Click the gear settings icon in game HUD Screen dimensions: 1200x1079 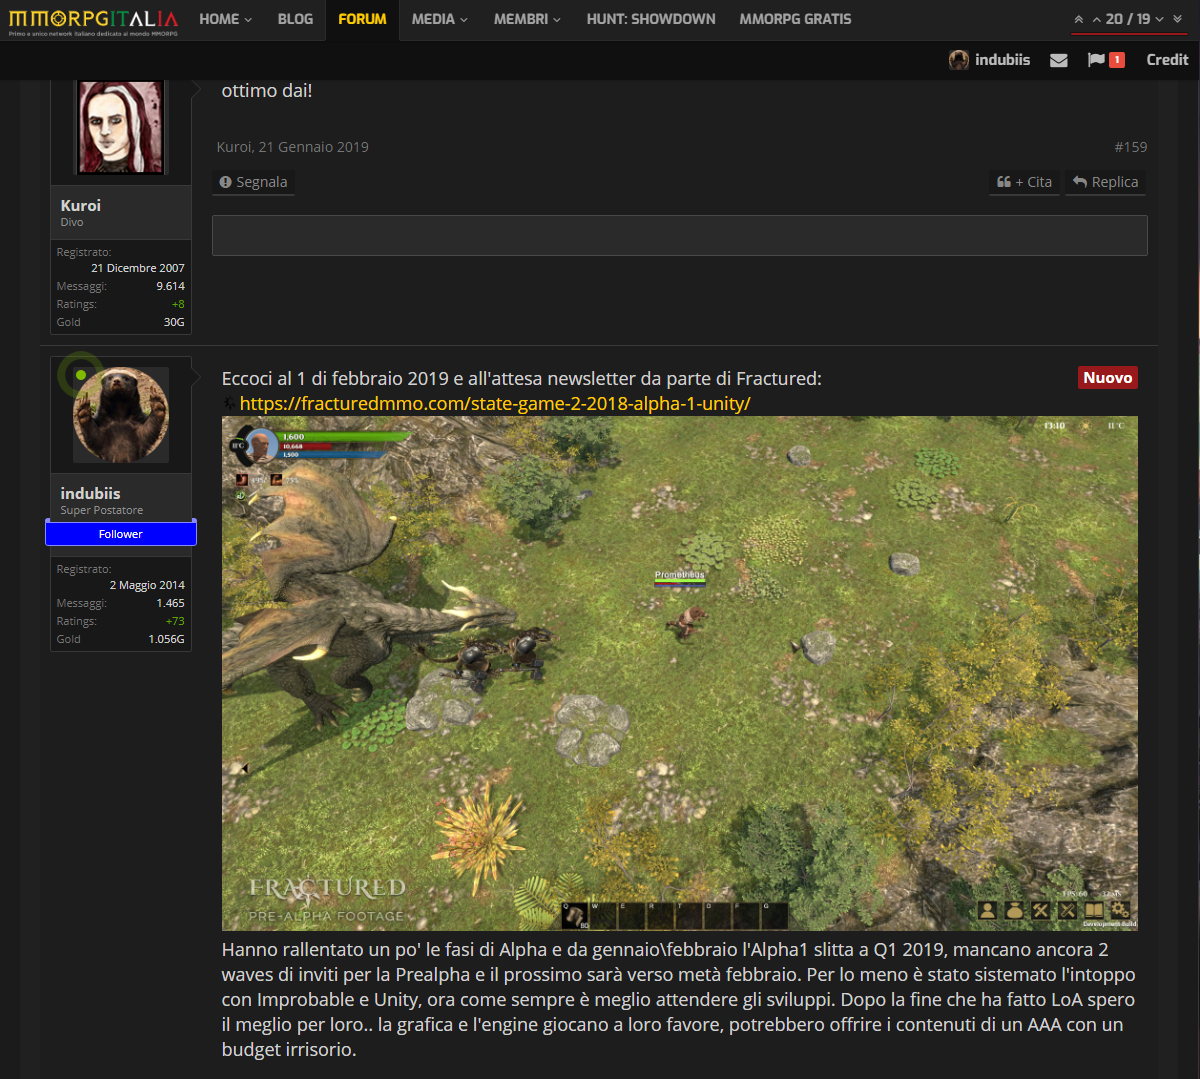(x=1120, y=910)
